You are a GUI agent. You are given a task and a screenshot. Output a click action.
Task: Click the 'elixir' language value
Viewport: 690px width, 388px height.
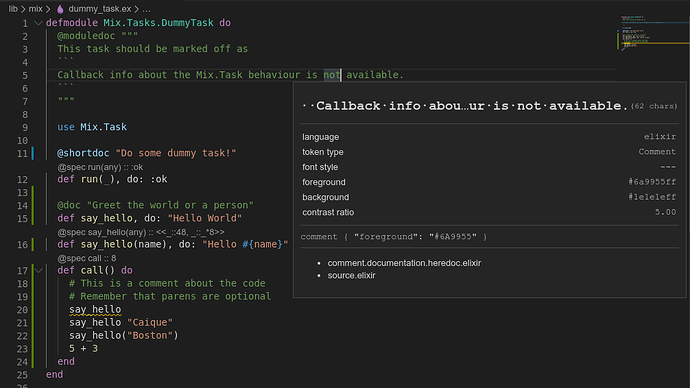click(660, 137)
